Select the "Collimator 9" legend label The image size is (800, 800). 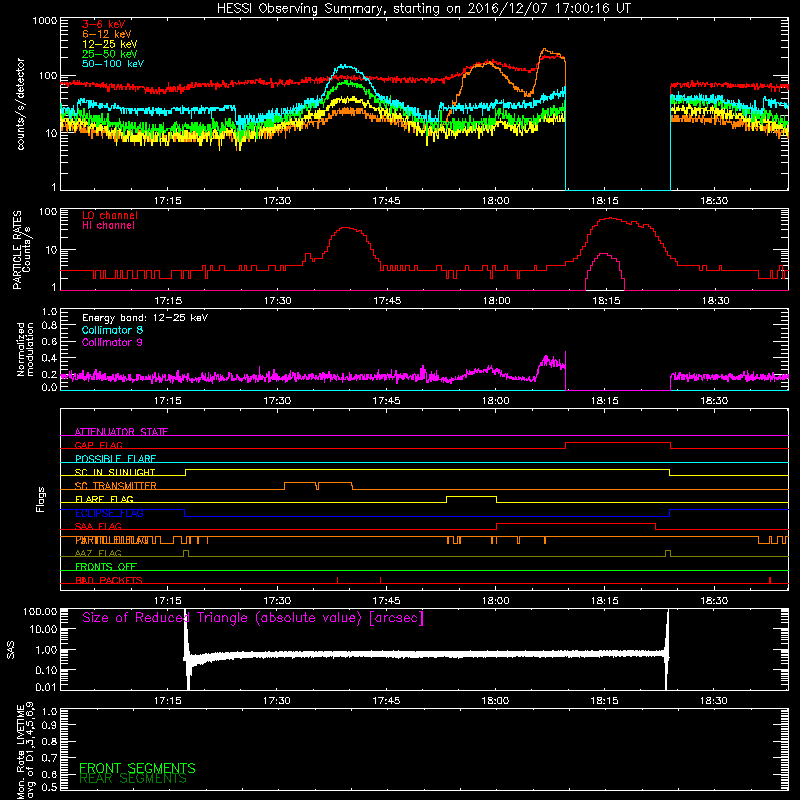pyautogui.click(x=112, y=342)
